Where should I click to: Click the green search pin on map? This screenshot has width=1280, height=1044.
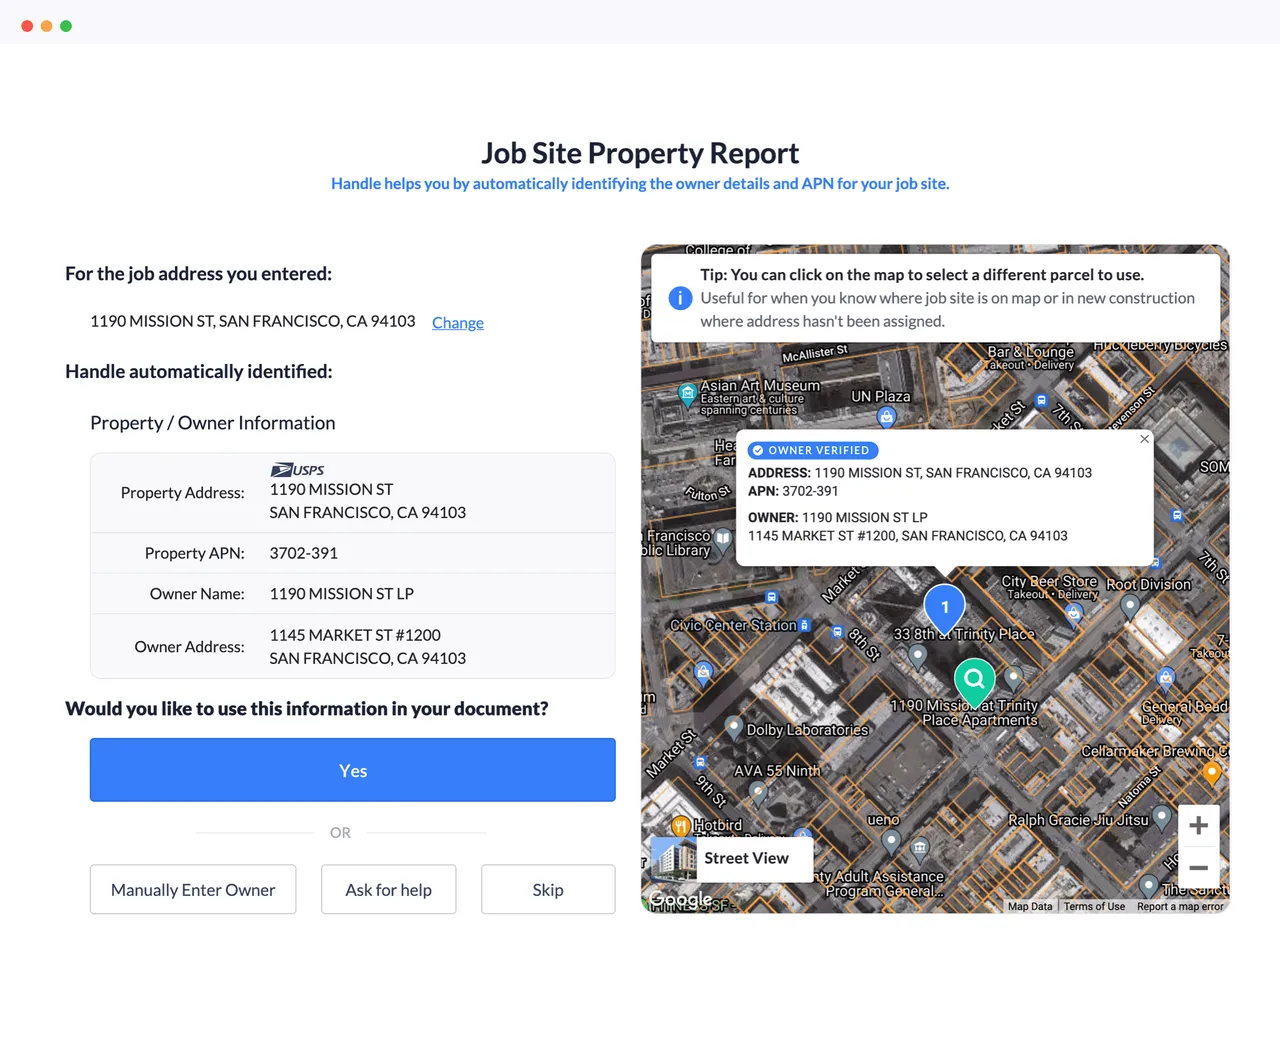click(x=974, y=683)
